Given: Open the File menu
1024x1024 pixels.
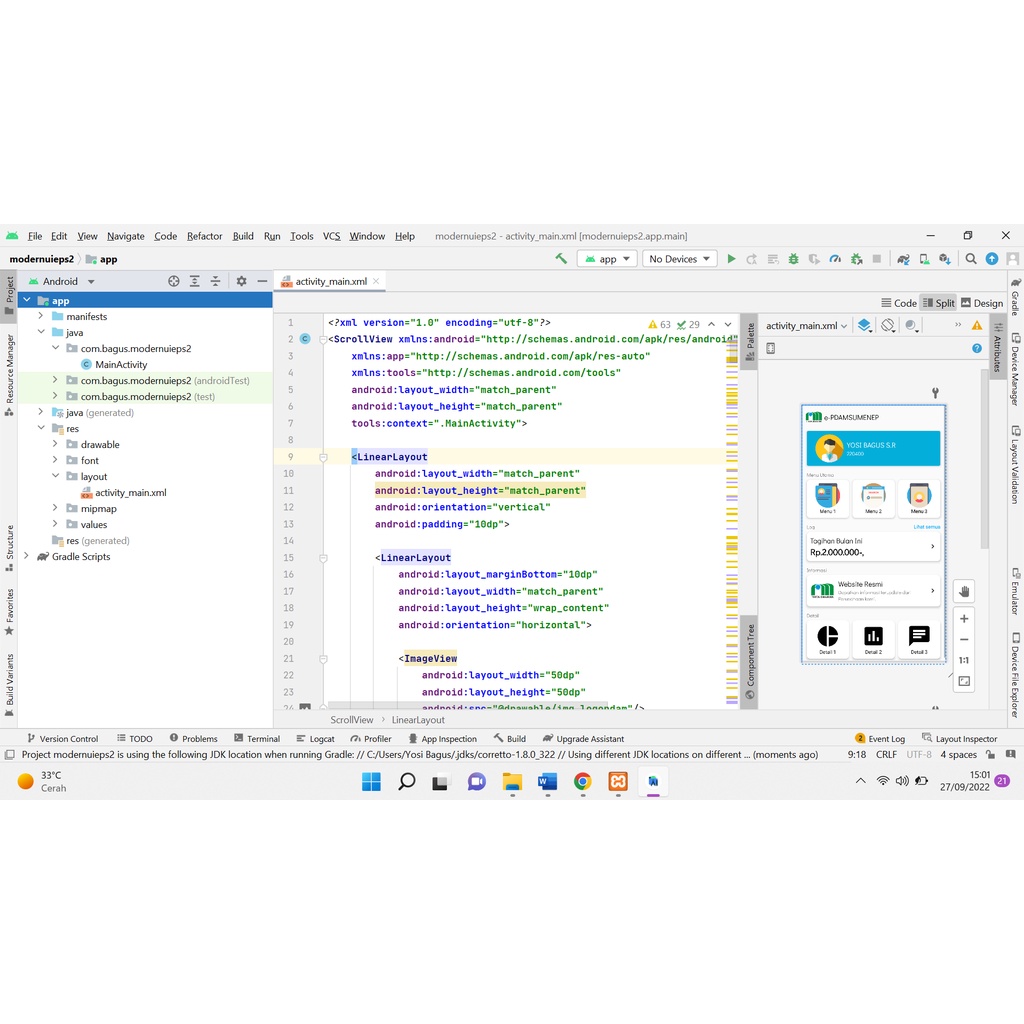Looking at the screenshot, I should 35,236.
